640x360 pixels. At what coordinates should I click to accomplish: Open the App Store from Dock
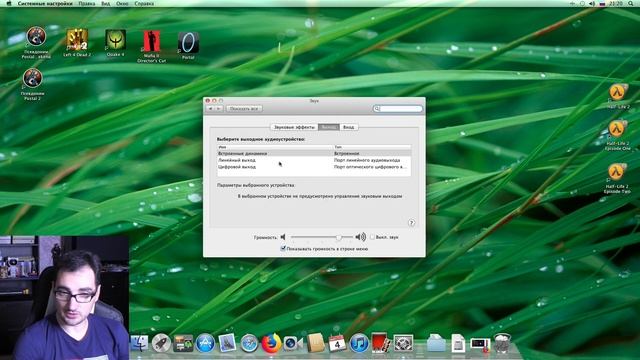[205, 343]
